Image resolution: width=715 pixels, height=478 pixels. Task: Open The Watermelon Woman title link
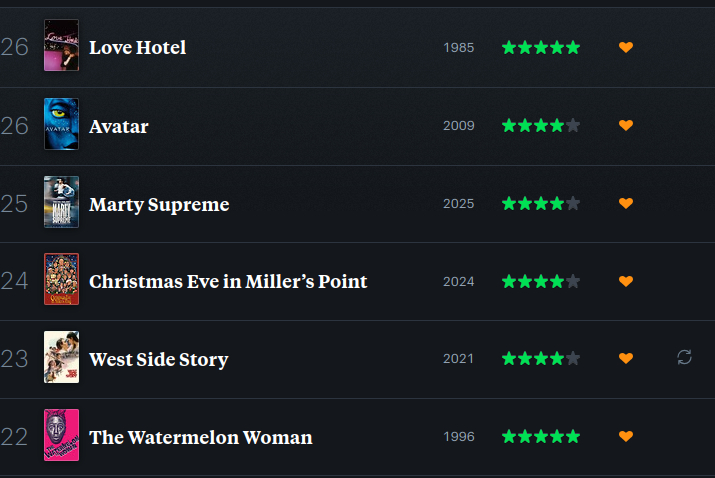point(200,437)
